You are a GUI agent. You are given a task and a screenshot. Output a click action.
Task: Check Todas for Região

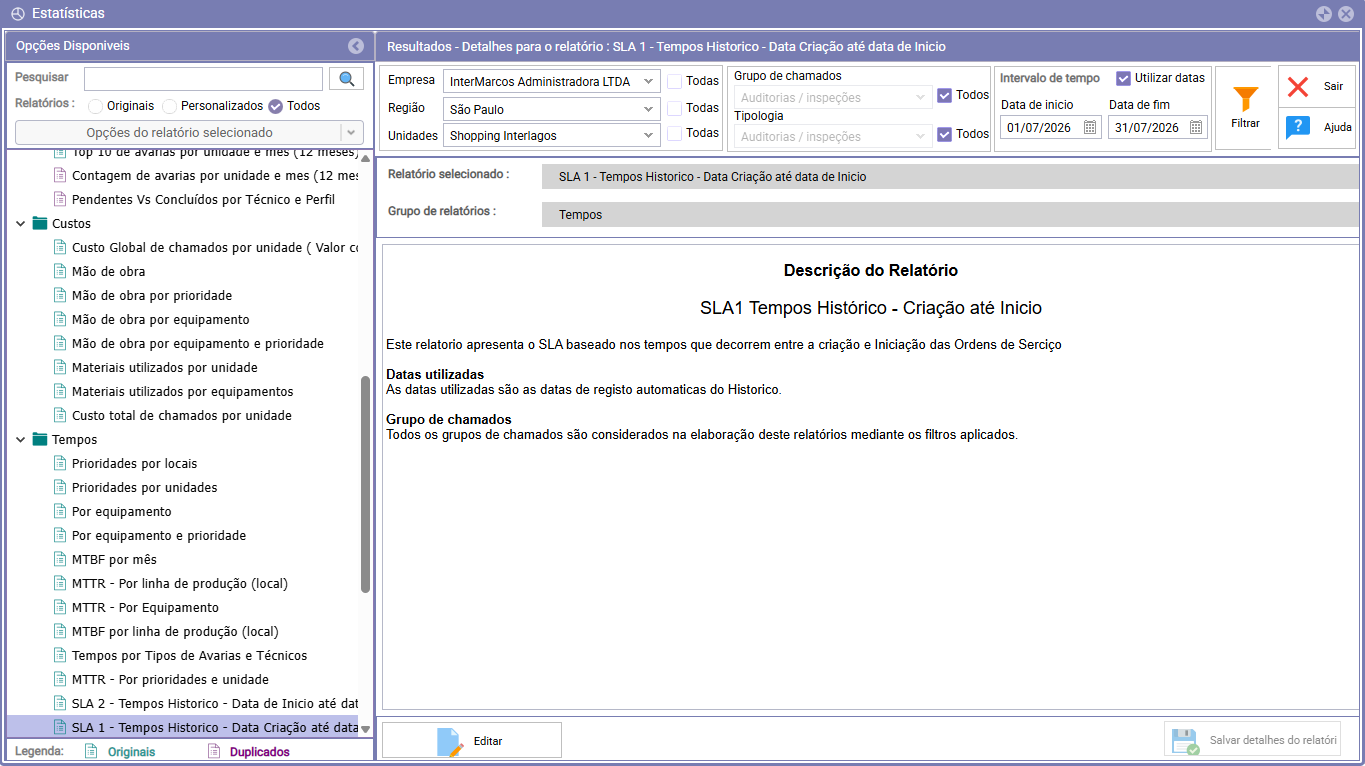[x=675, y=108]
